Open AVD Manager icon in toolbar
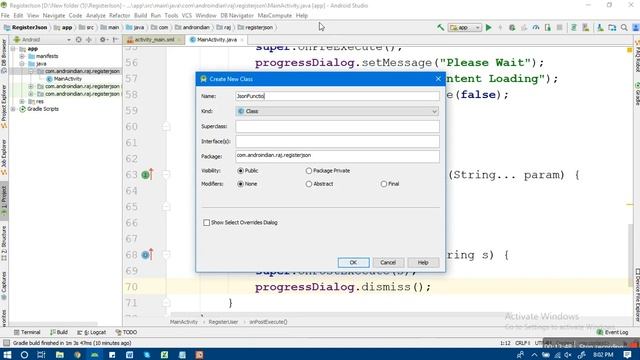 coord(586,27)
